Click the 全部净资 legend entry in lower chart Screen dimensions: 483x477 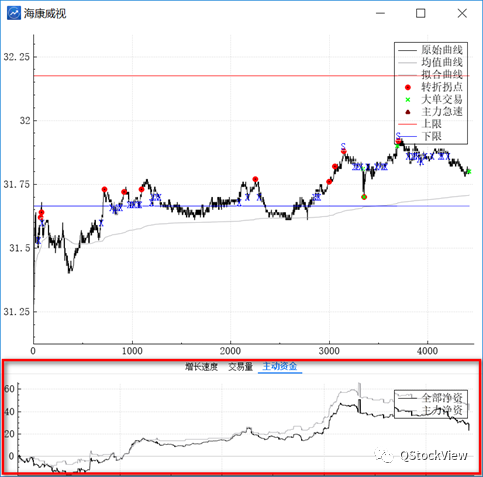click(430, 398)
